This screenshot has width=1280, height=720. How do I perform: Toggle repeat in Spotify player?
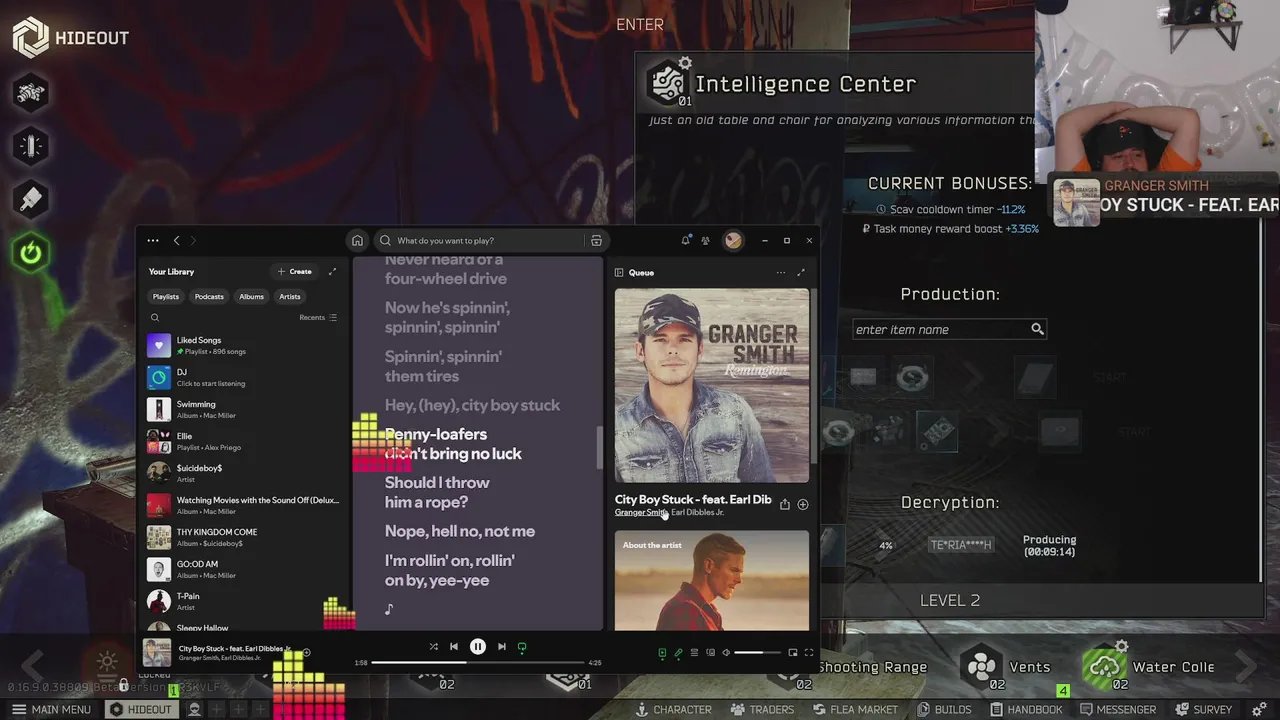tap(522, 647)
